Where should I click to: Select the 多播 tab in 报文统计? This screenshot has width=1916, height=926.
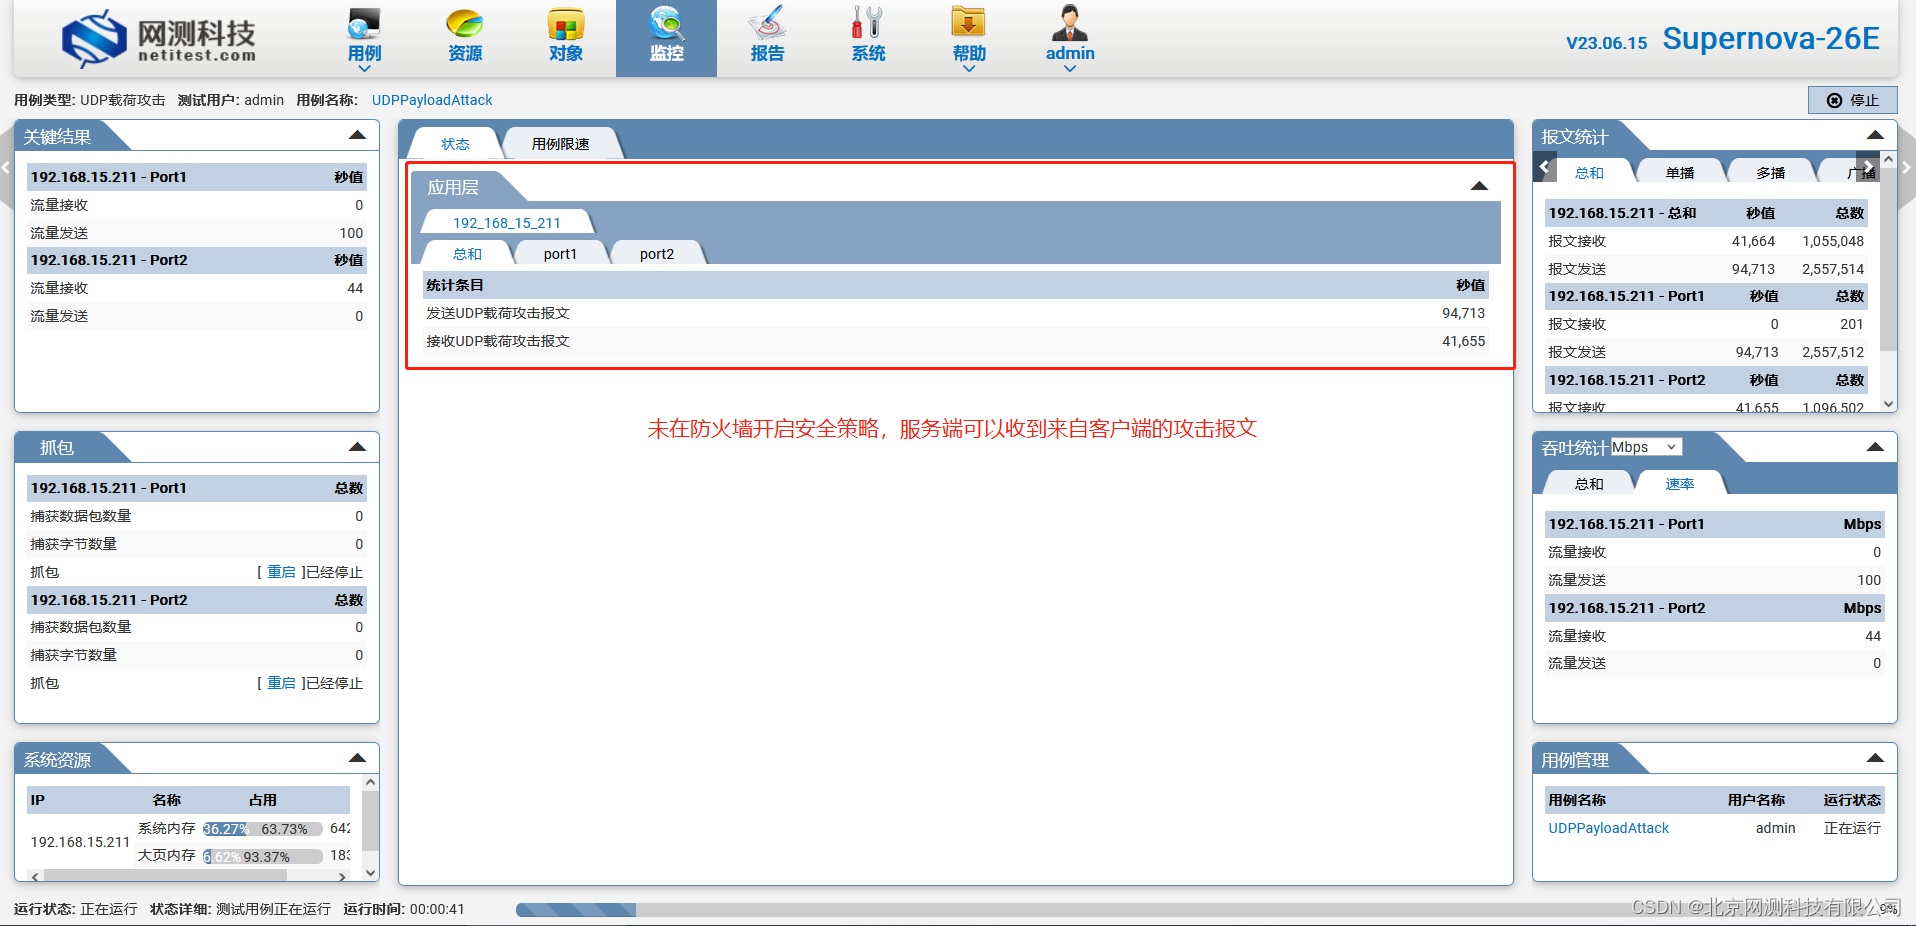1771,173
